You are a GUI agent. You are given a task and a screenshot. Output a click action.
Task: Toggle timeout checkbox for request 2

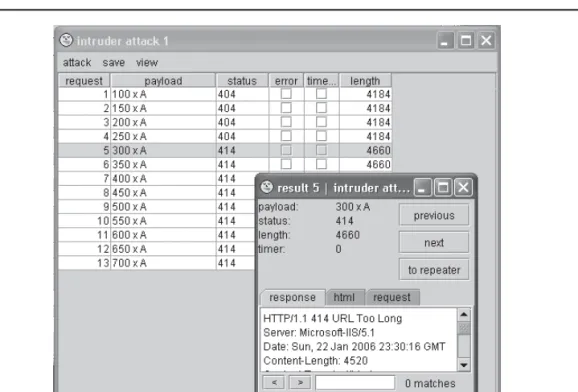pyautogui.click(x=321, y=108)
